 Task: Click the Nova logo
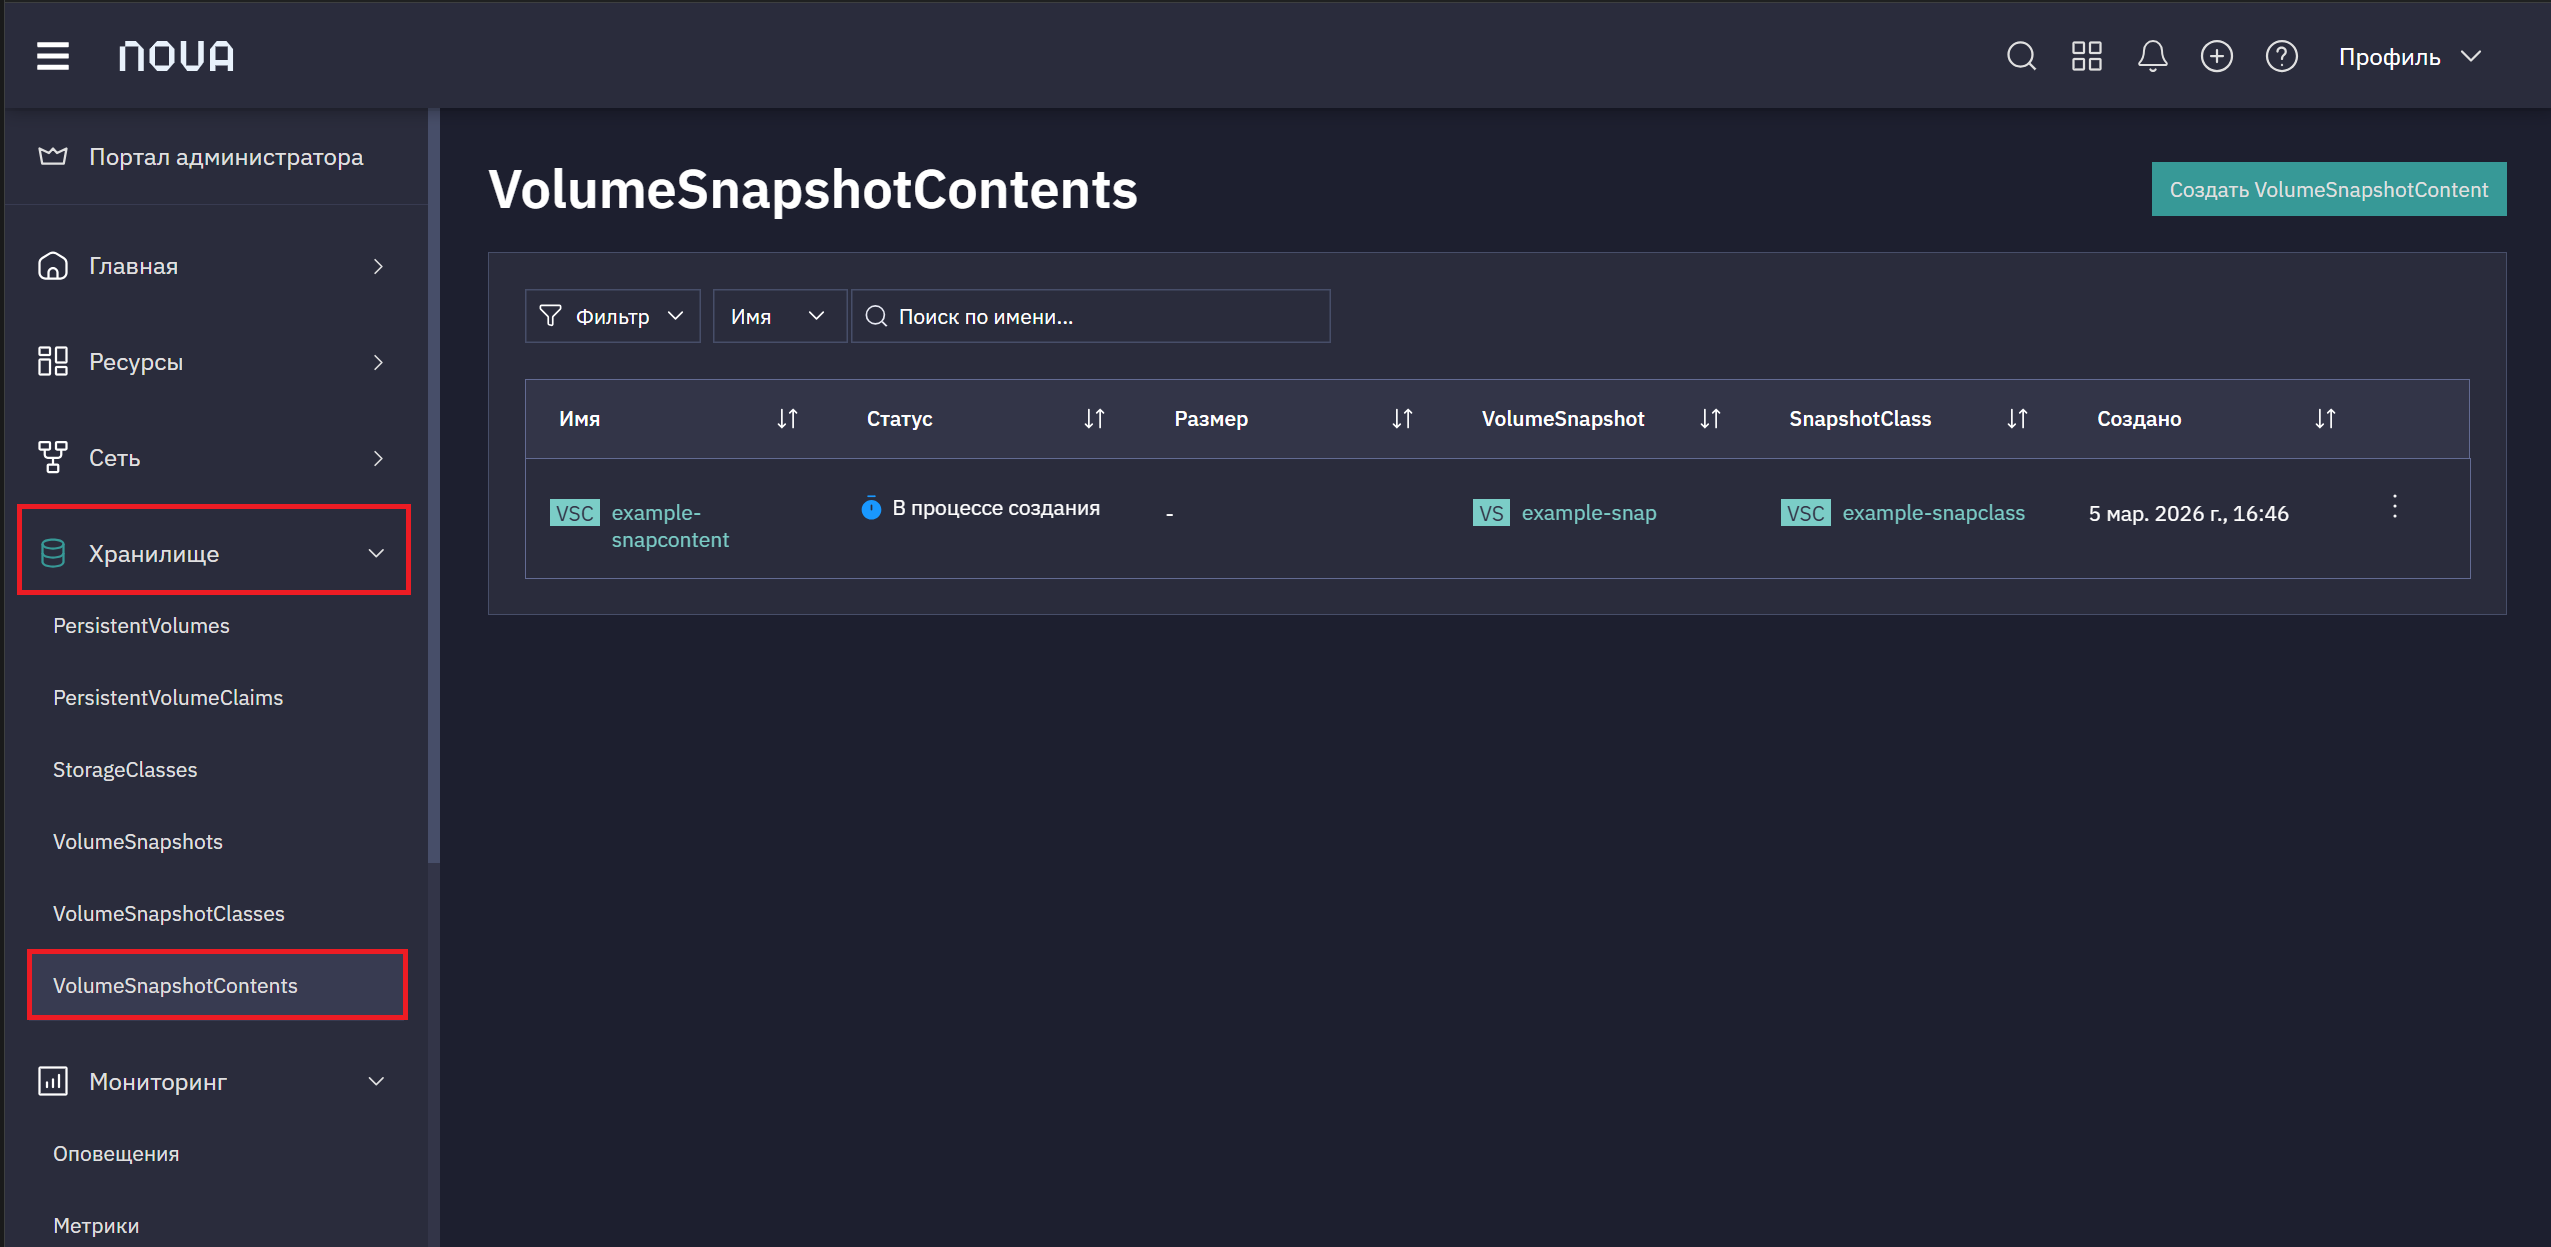[176, 56]
